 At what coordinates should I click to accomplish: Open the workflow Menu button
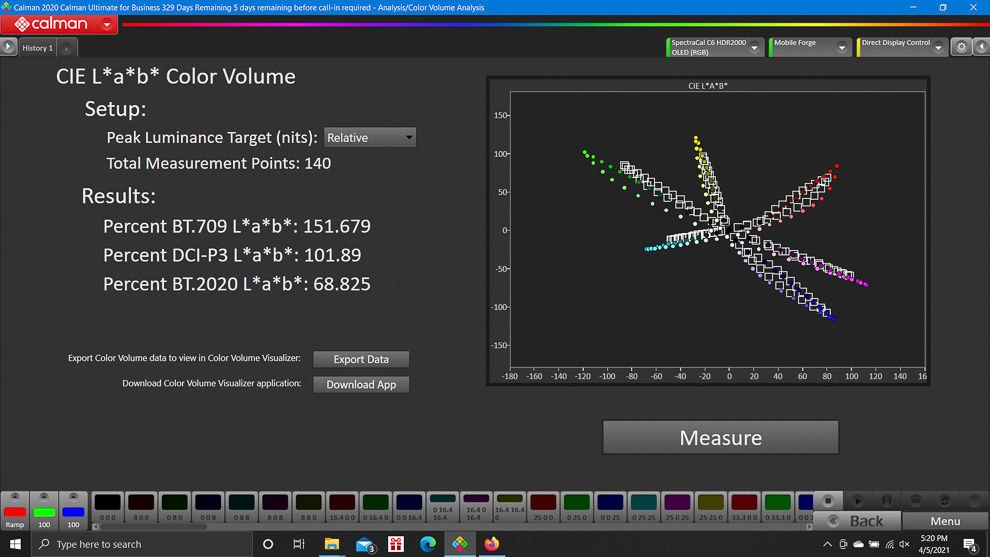tap(945, 521)
